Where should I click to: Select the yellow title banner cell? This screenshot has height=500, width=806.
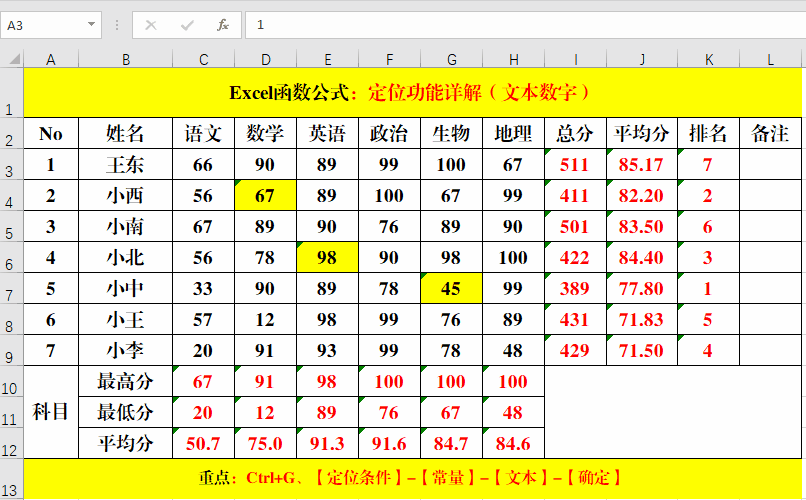pyautogui.click(x=410, y=93)
